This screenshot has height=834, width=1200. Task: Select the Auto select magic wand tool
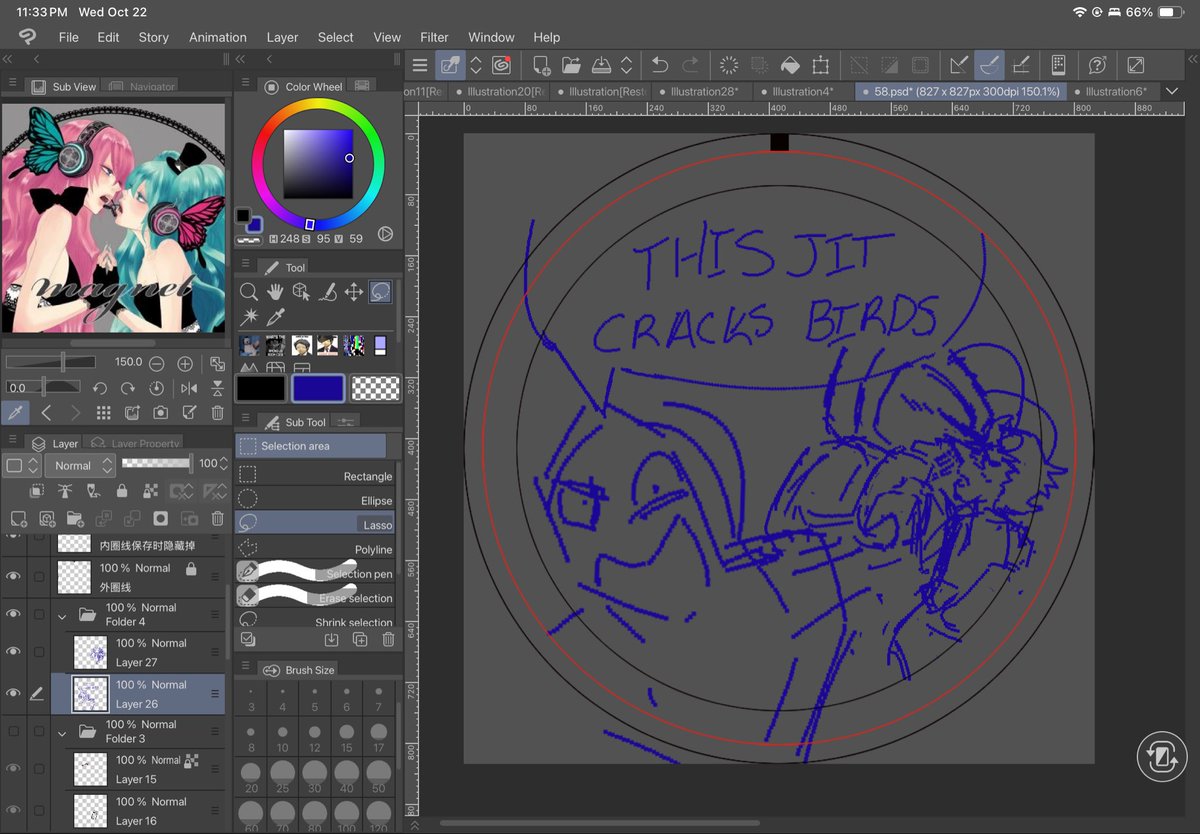(249, 317)
